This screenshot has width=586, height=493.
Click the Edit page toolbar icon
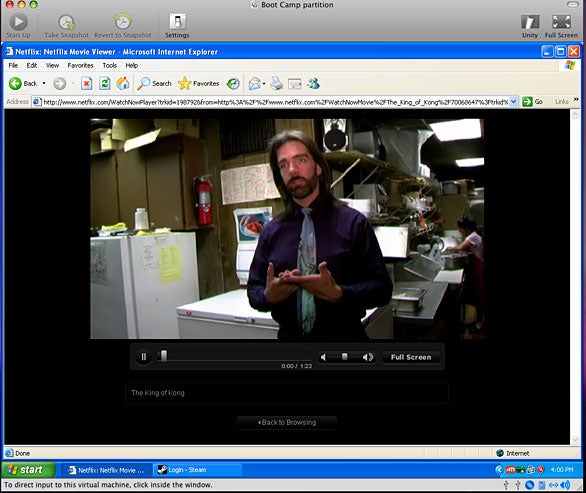[294, 84]
